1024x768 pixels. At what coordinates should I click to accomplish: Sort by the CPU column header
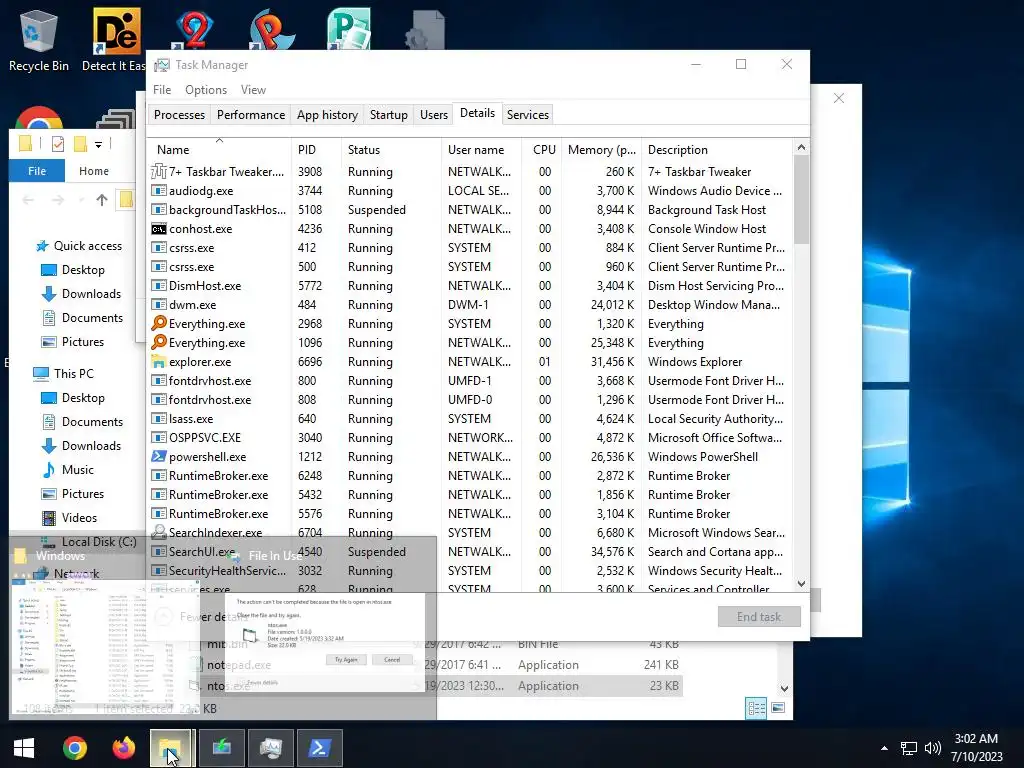point(543,150)
